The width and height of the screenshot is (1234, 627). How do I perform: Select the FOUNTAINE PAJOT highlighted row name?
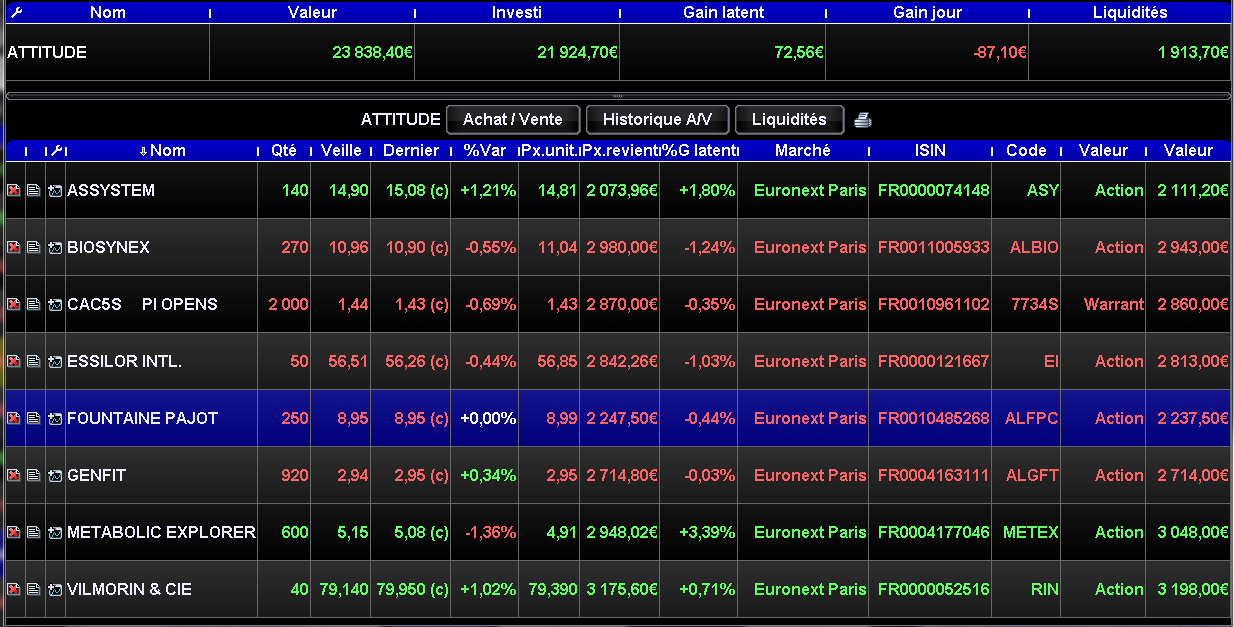click(142, 418)
